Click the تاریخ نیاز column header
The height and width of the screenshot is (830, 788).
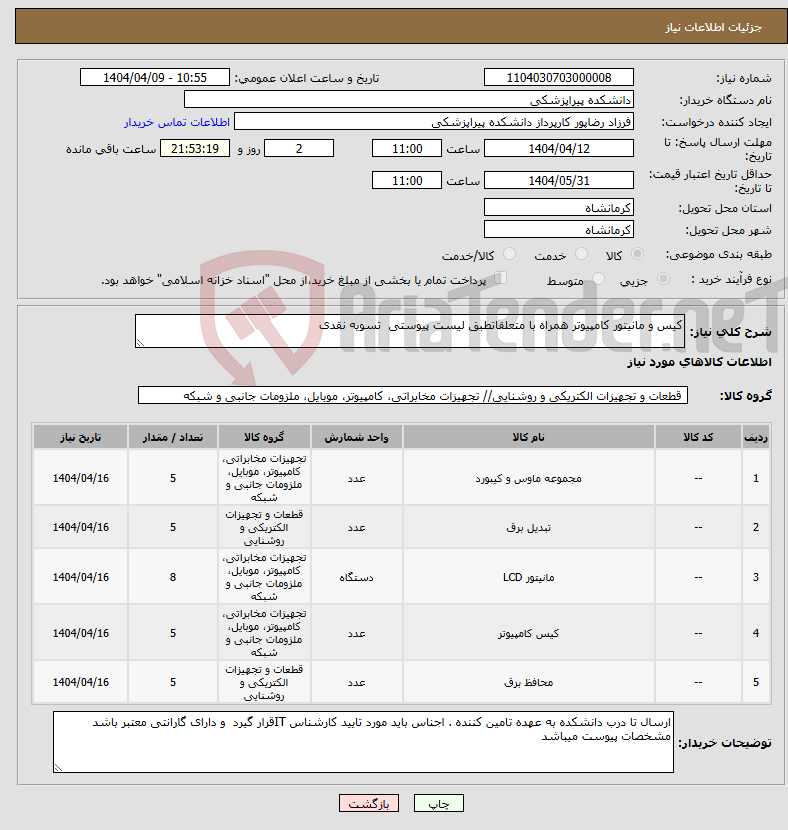[80, 437]
